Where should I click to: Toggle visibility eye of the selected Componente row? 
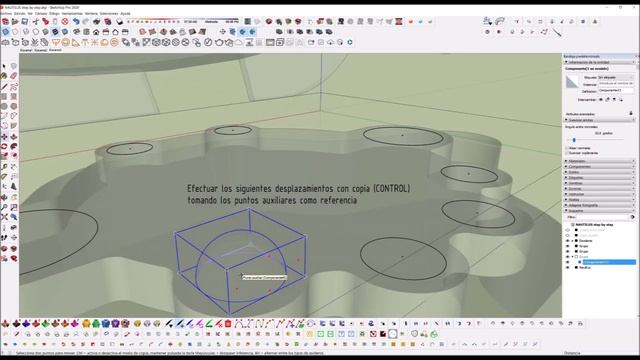[x=567, y=262]
